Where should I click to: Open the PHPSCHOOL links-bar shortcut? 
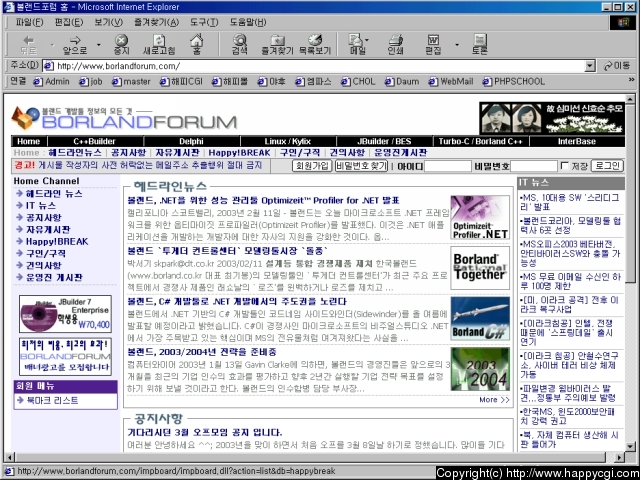(513, 82)
